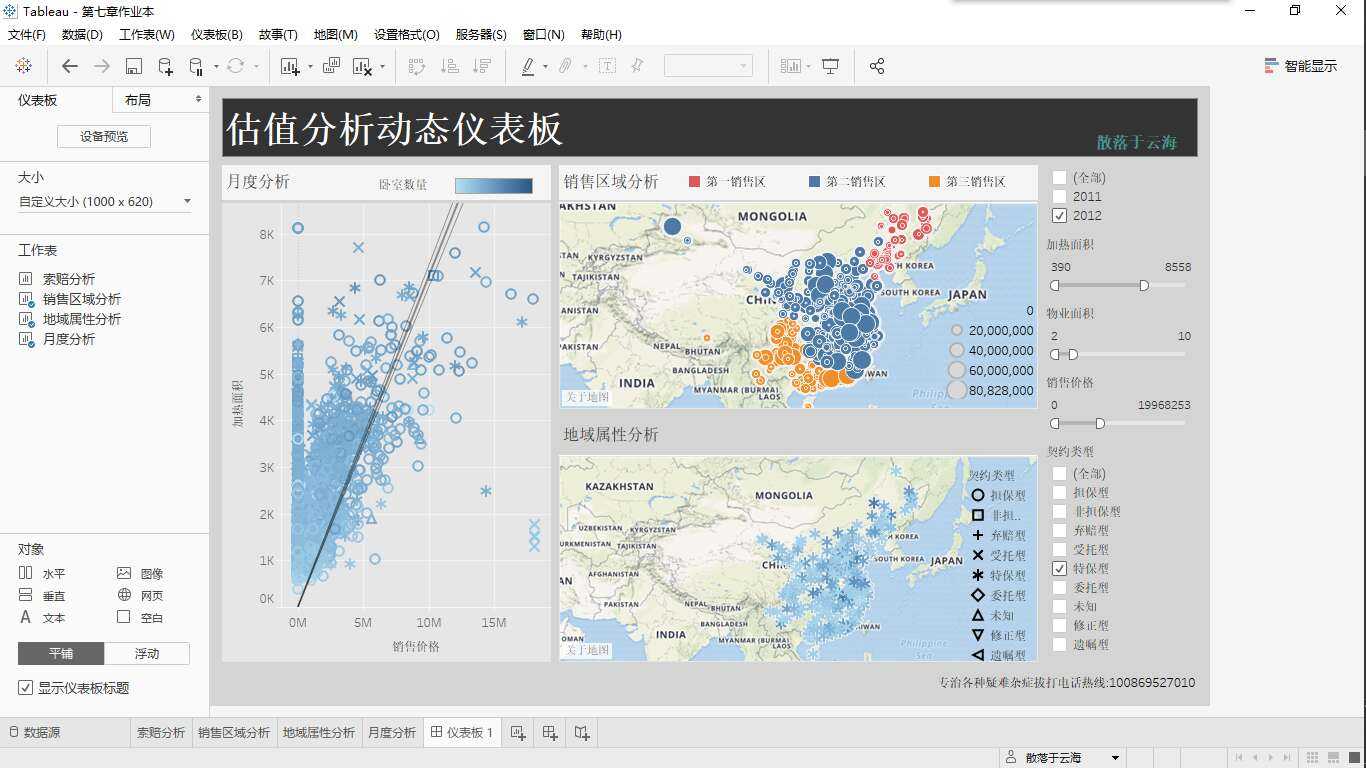Check 委托型 contract type
Viewport: 1366px width, 768px height.
(x=1059, y=588)
